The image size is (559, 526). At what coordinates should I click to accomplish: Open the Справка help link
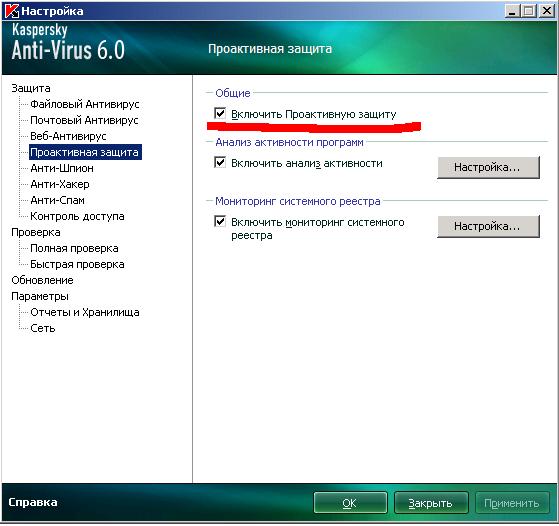(x=33, y=502)
